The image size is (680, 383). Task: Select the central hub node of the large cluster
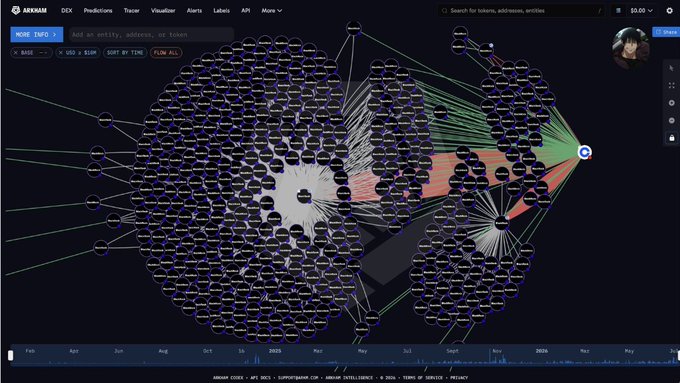[x=304, y=196]
